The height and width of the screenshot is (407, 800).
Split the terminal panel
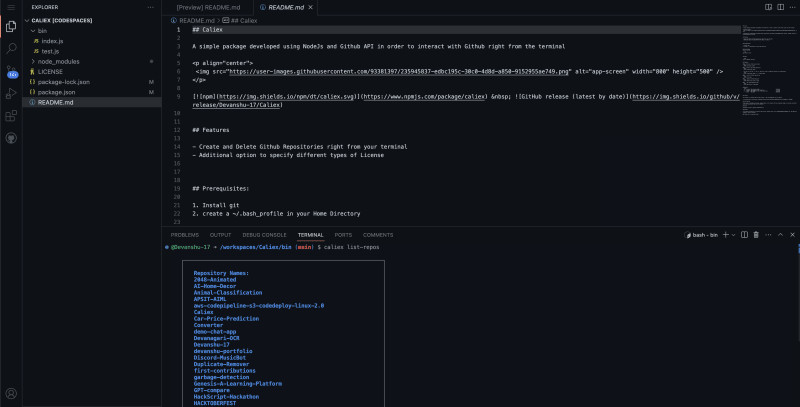coord(744,235)
